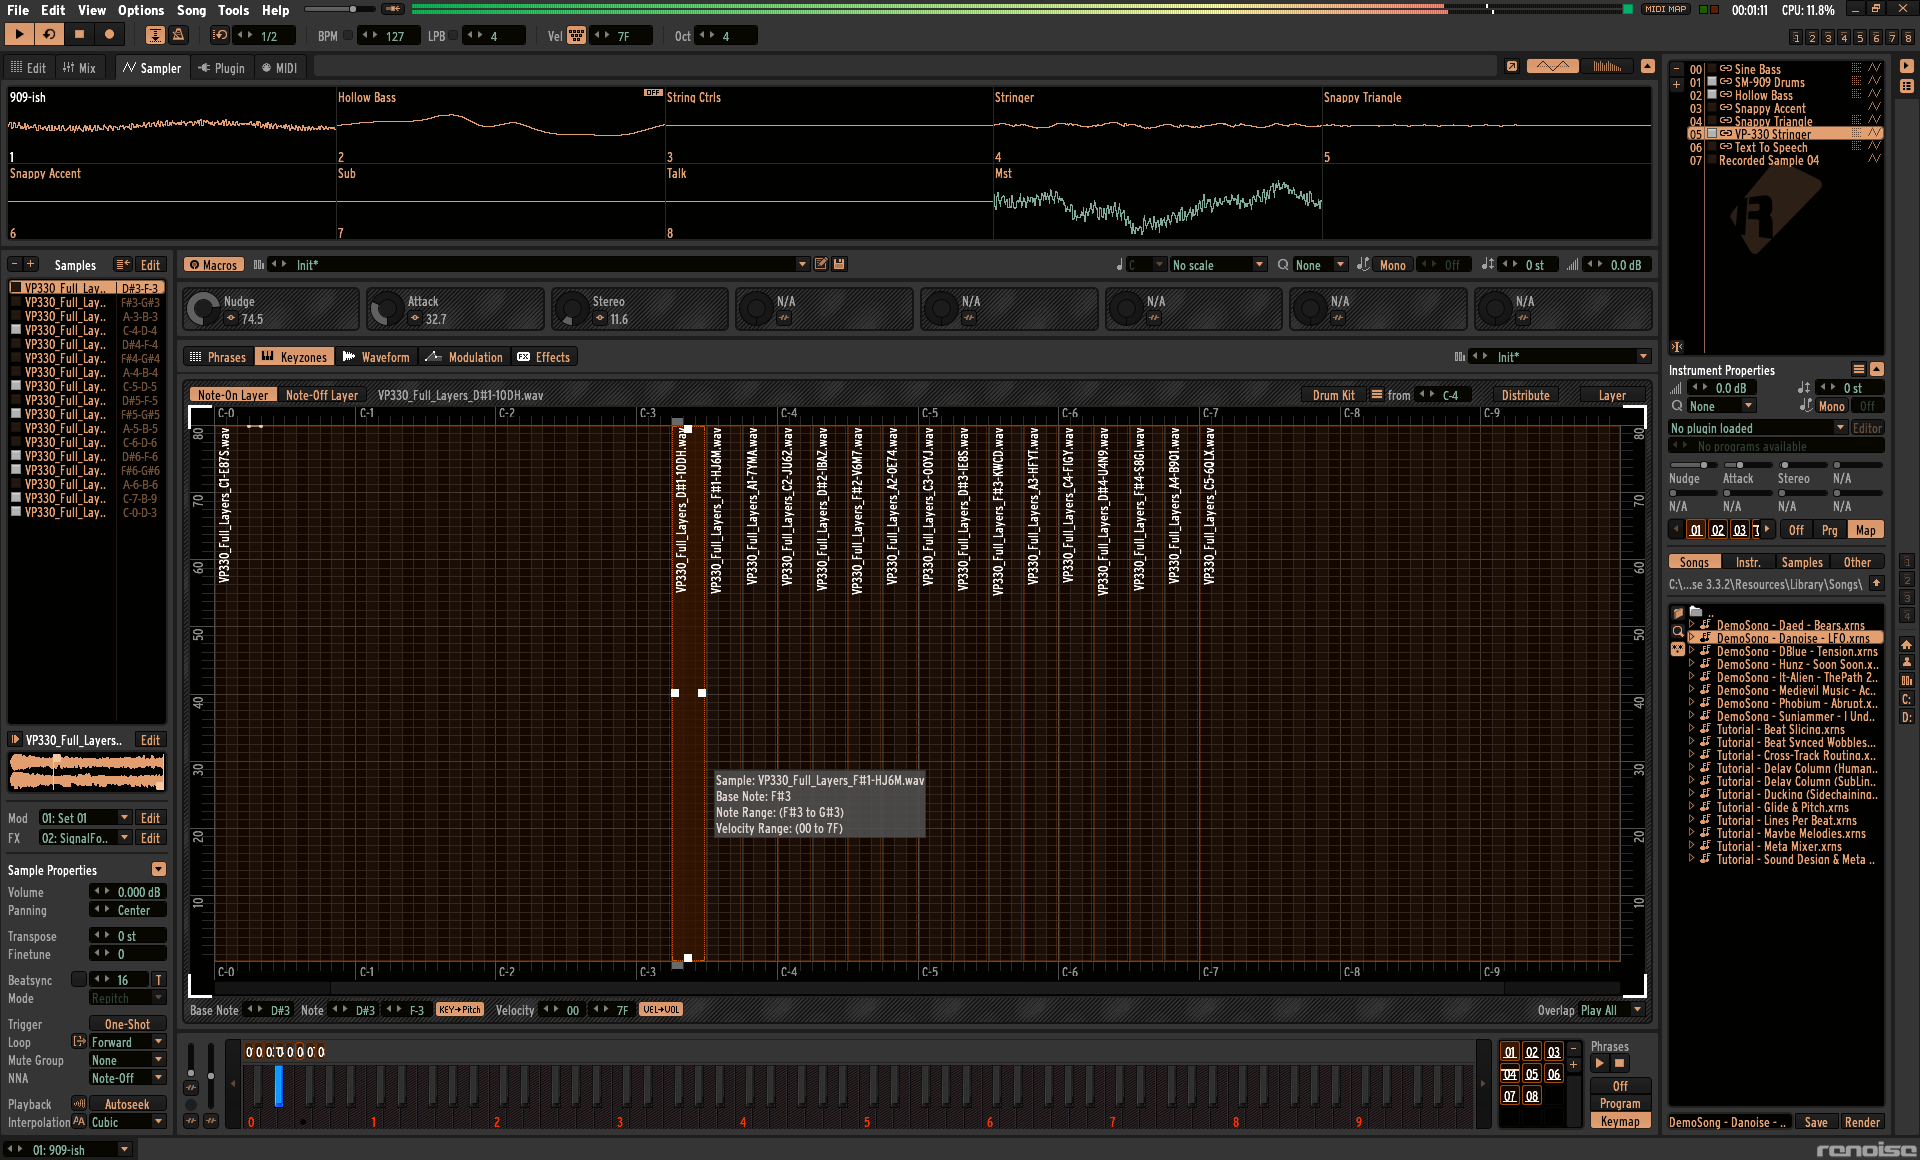Open the Mute Group None dropdown

click(x=127, y=1060)
